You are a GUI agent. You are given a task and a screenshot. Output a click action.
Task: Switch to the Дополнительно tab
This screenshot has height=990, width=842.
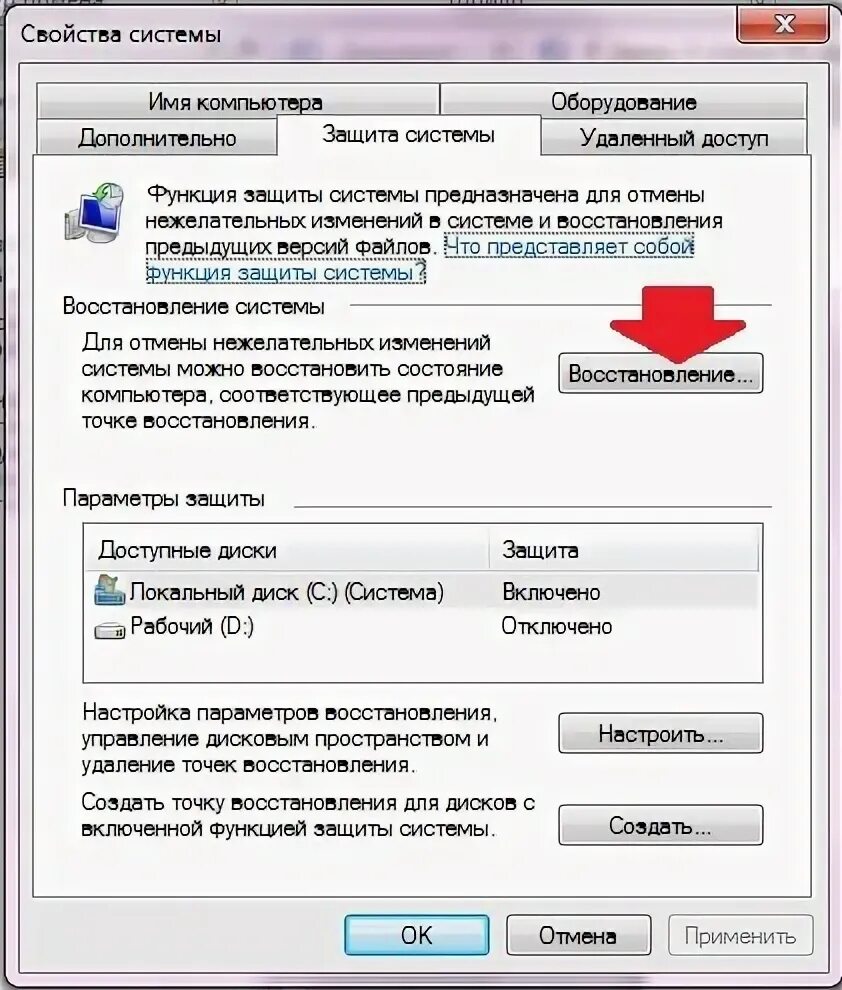[157, 137]
